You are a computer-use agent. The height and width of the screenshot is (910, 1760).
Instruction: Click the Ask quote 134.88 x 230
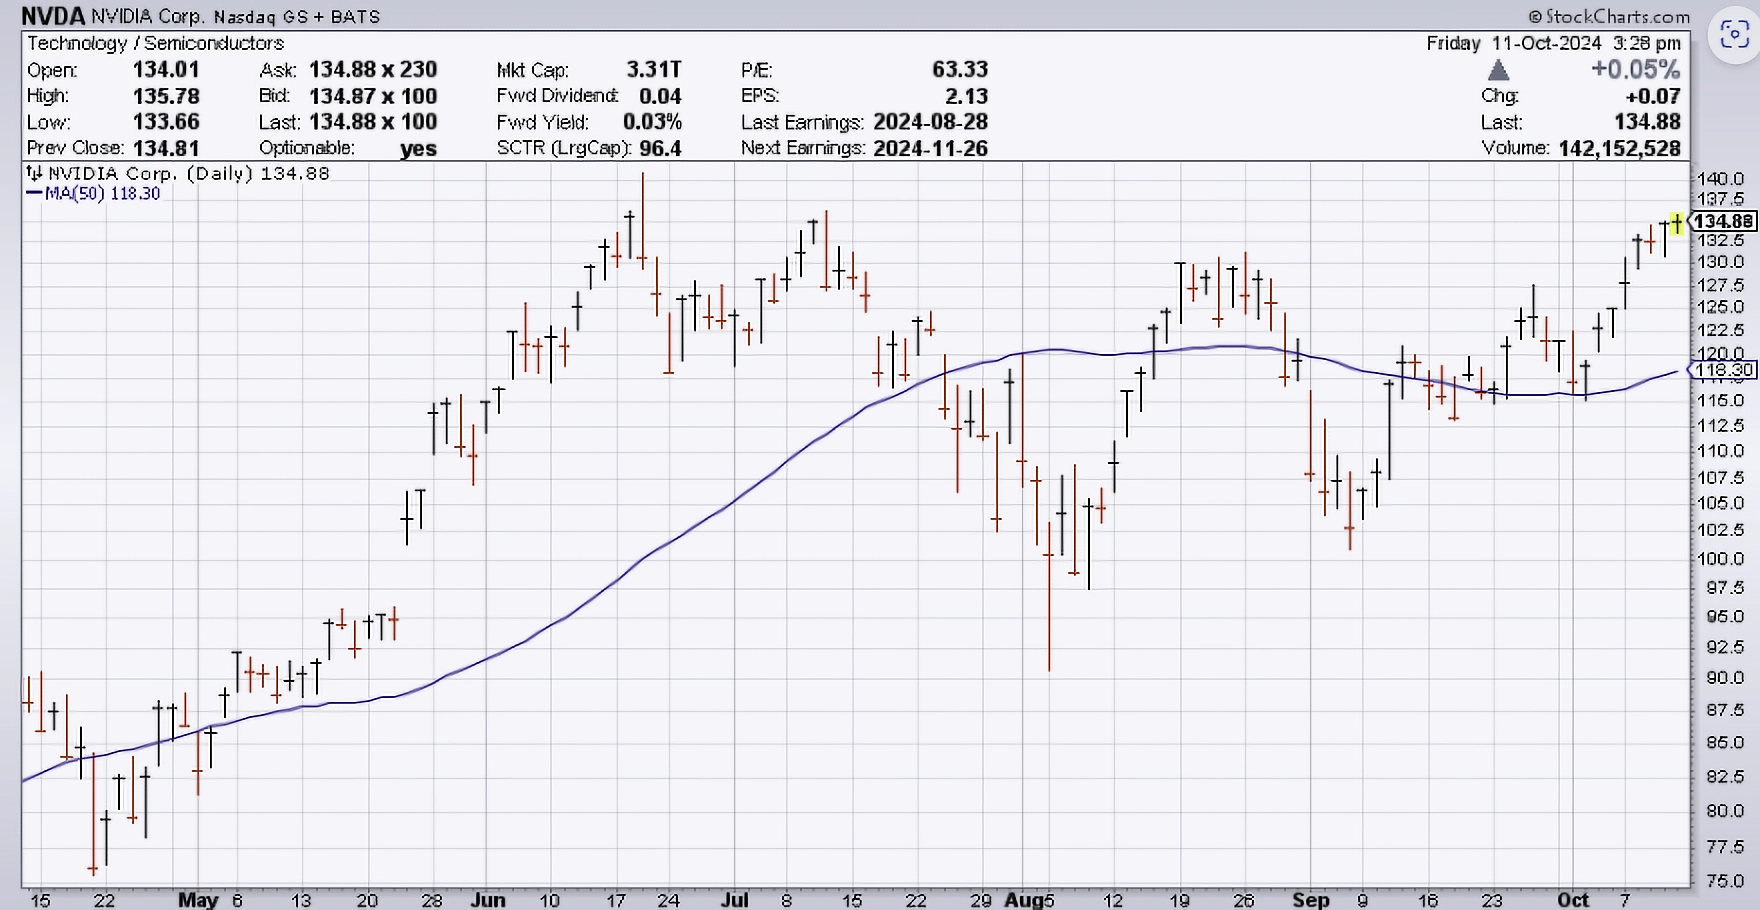[x=373, y=70]
